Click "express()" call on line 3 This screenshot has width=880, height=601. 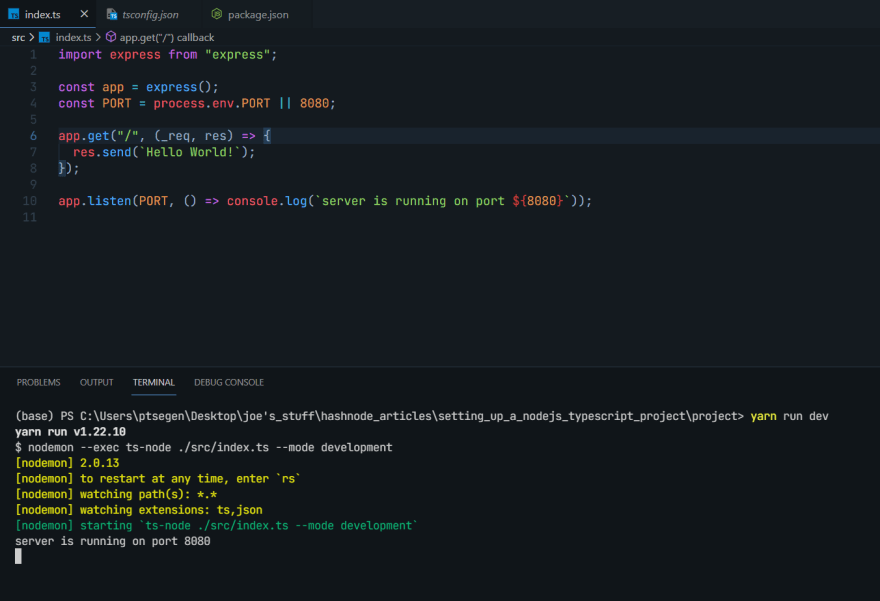(178, 87)
